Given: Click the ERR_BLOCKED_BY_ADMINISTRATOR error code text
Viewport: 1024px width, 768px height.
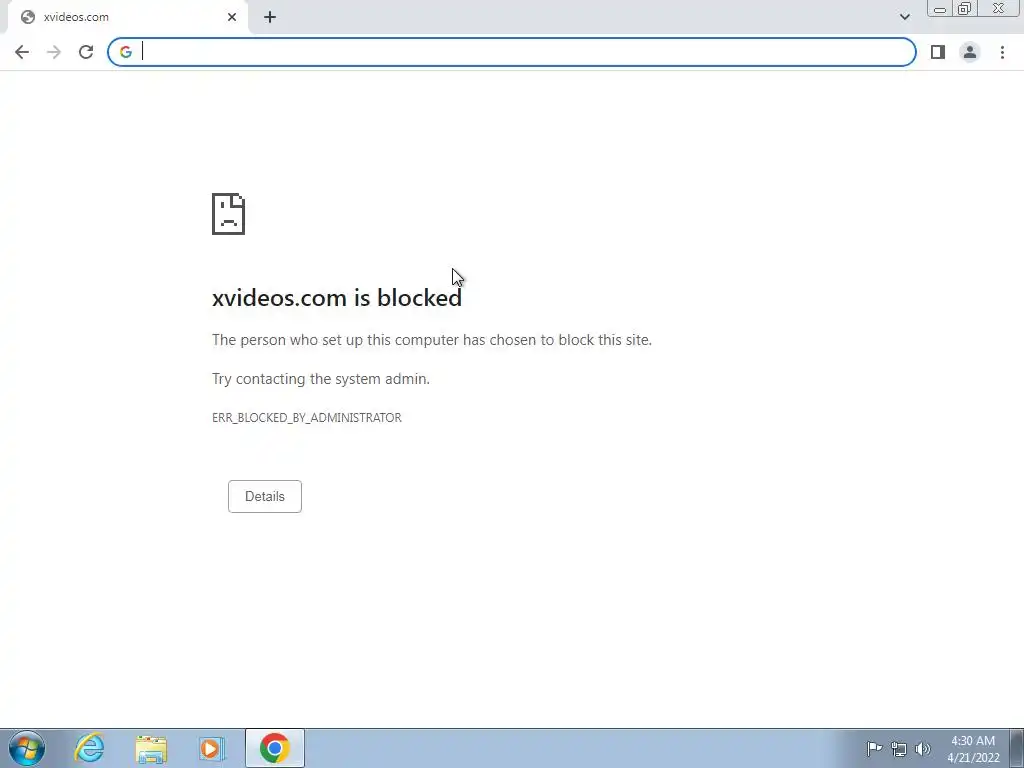Looking at the screenshot, I should pyautogui.click(x=307, y=418).
